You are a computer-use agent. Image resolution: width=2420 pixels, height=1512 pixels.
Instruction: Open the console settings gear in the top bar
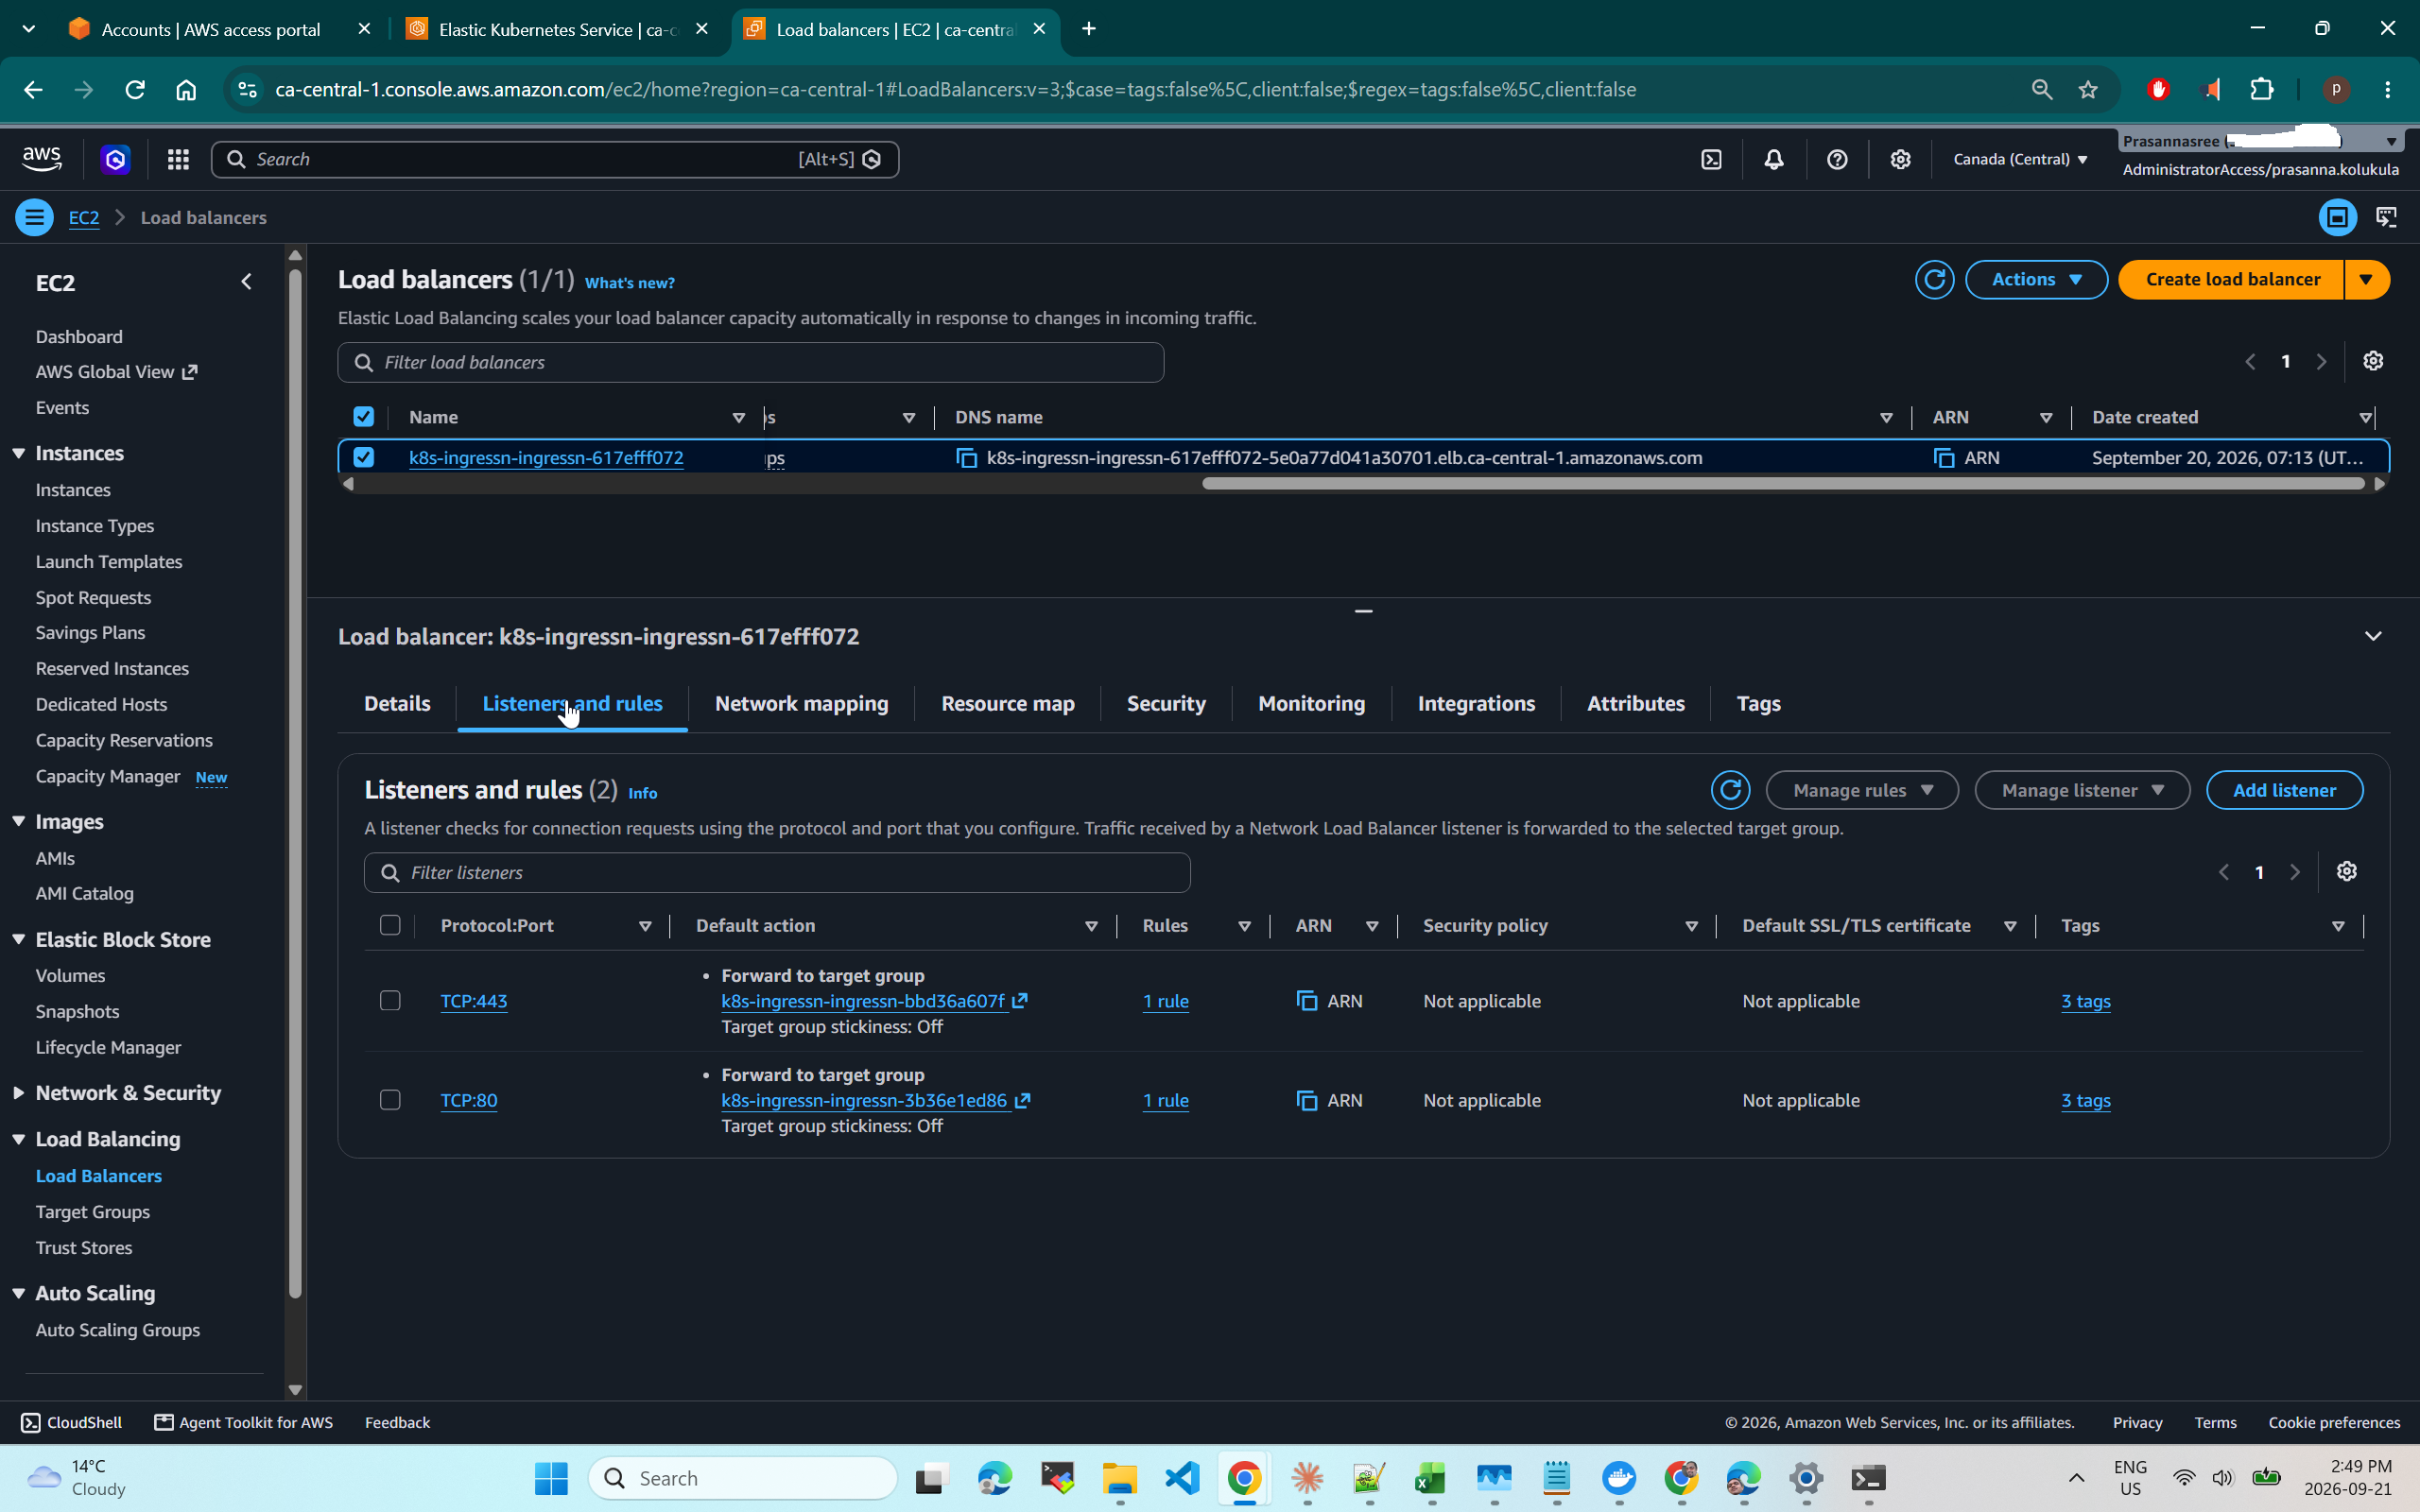[1900, 159]
